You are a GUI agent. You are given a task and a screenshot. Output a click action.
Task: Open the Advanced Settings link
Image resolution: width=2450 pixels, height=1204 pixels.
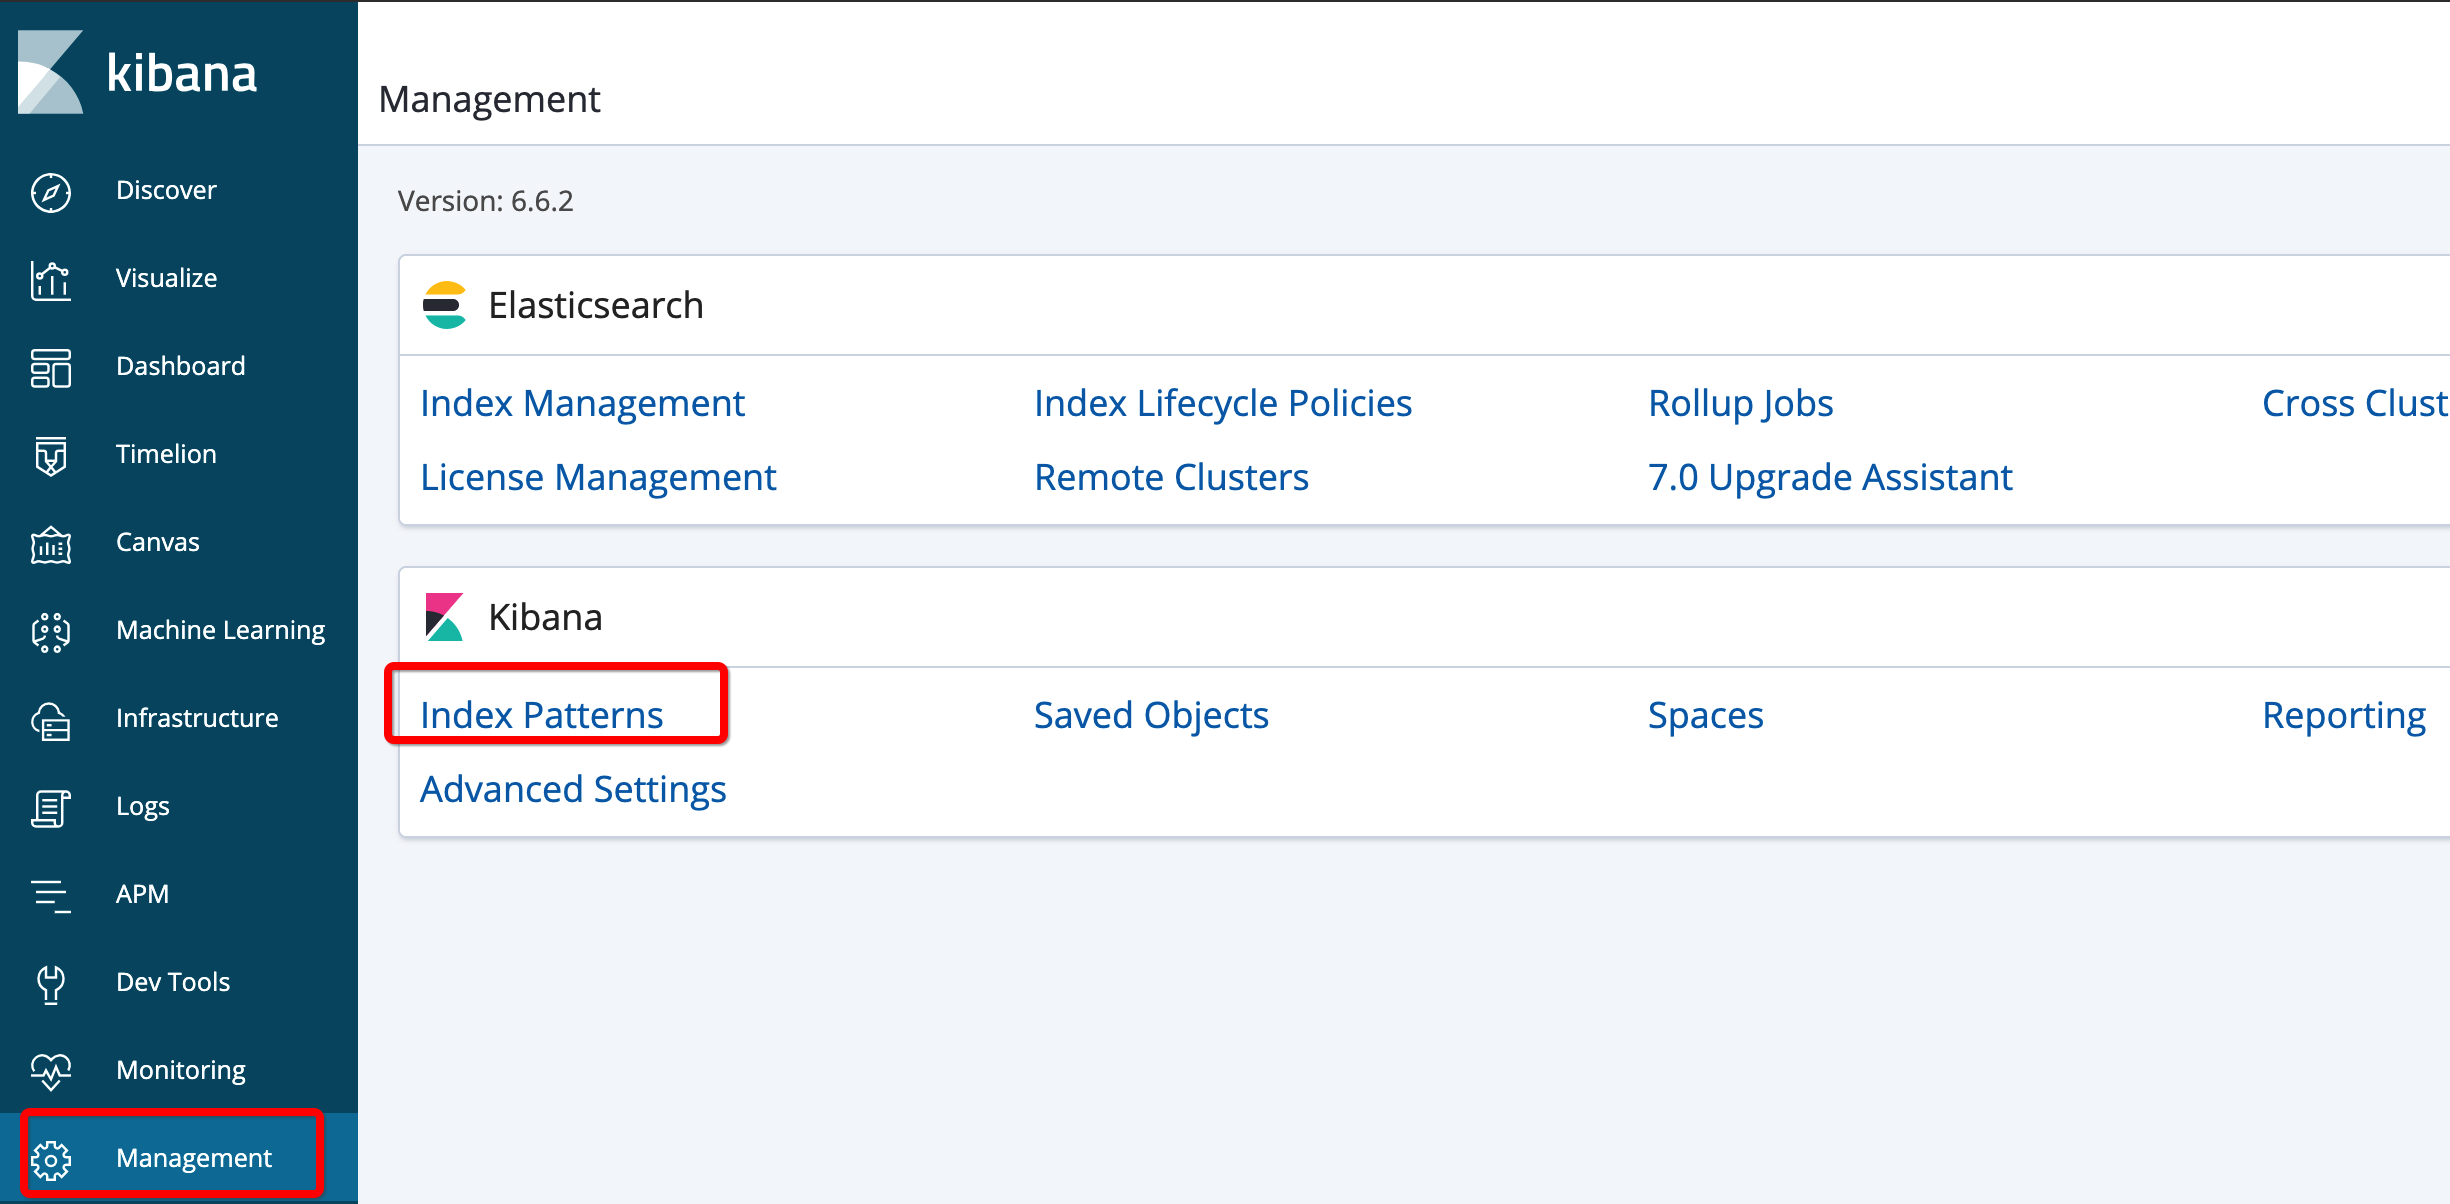pos(573,790)
